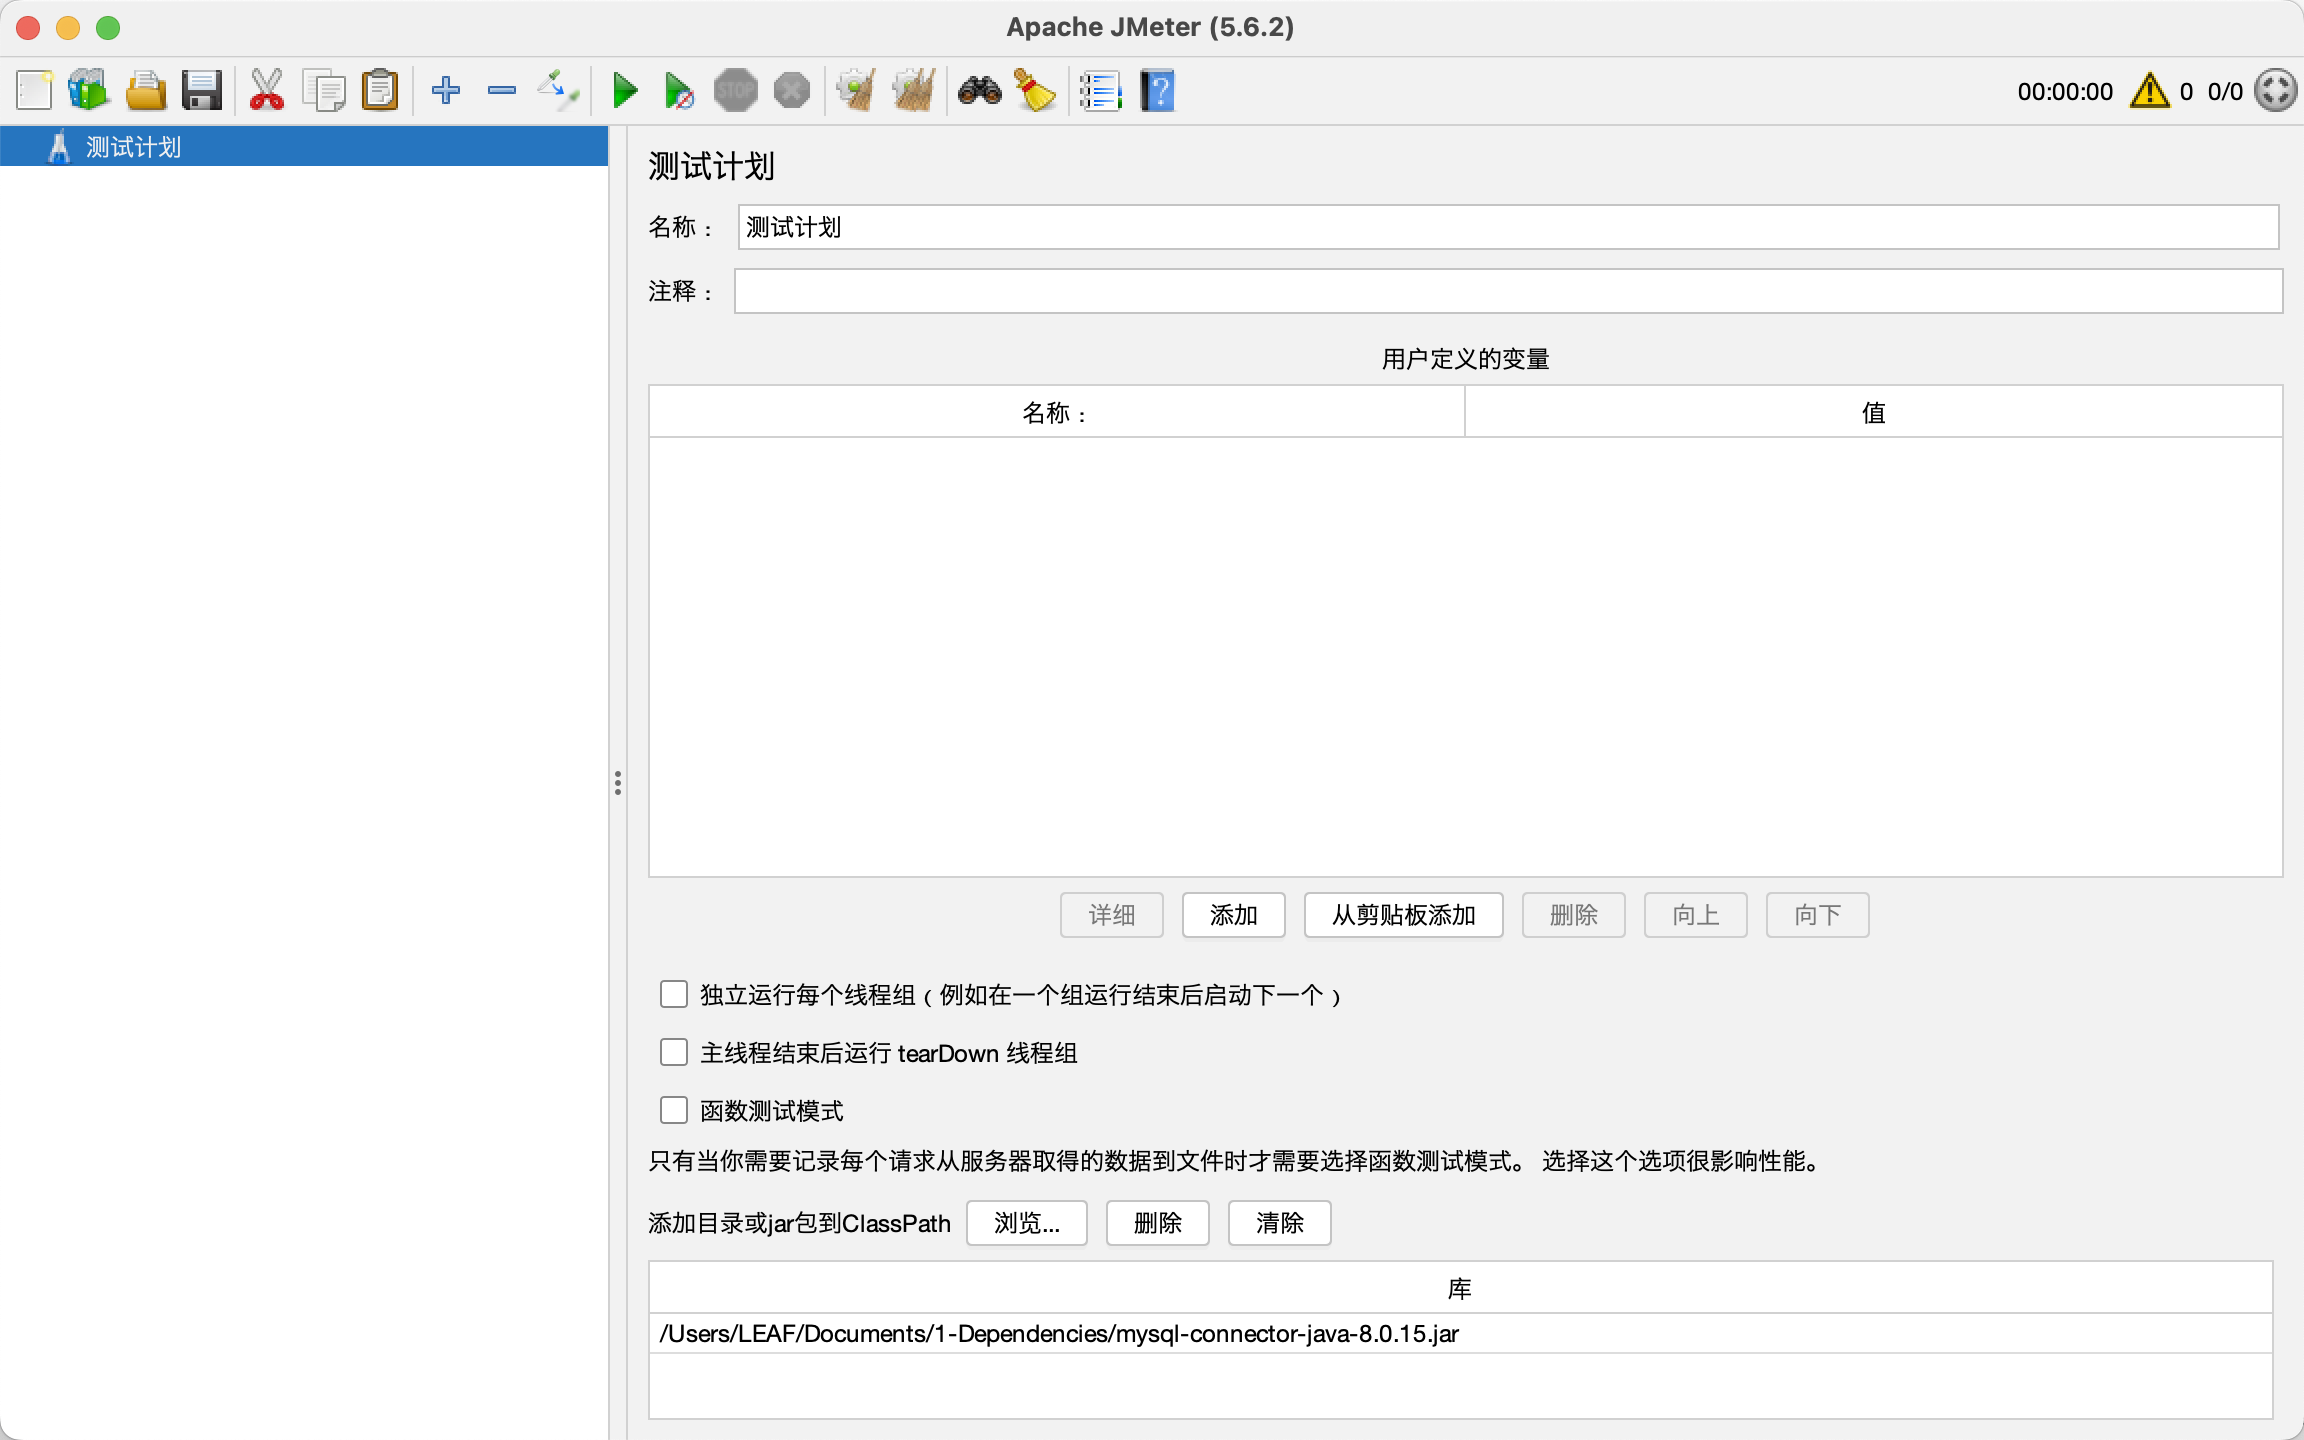The image size is (2304, 1440).
Task: Click the 名称 column header in variables table
Action: click(x=1056, y=412)
